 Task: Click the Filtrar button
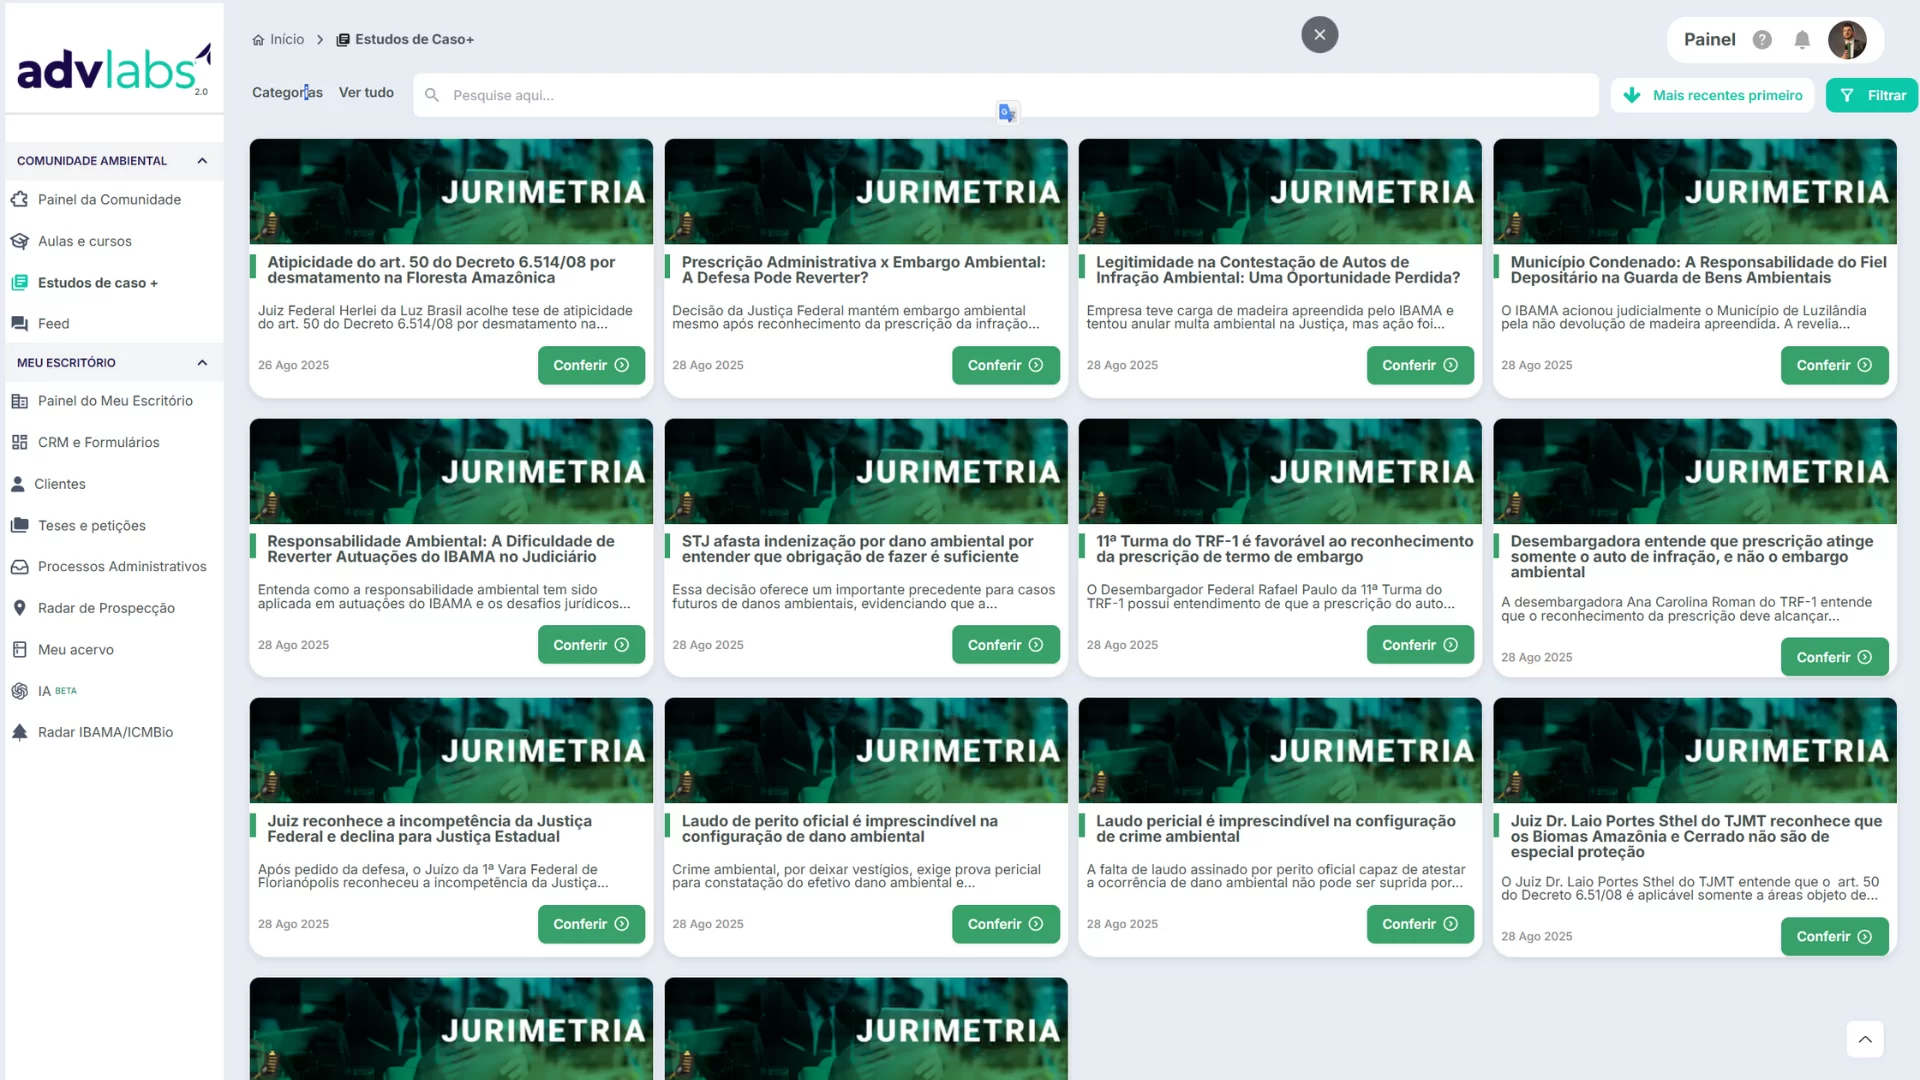click(x=1871, y=95)
